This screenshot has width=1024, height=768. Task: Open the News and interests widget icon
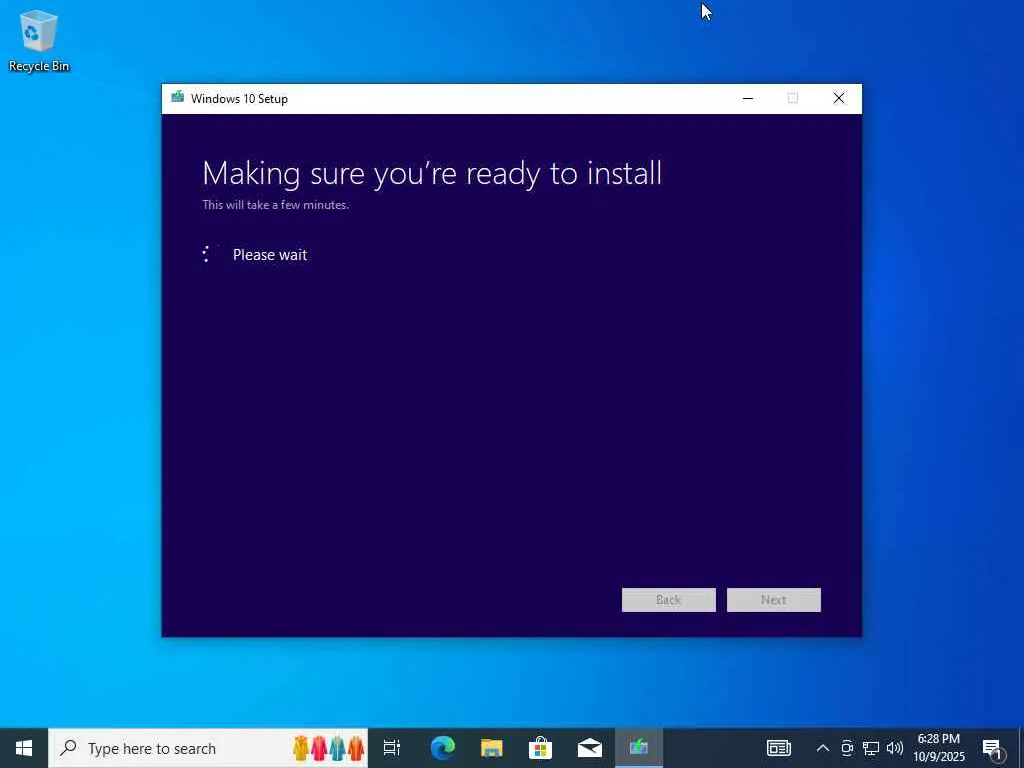coord(778,748)
